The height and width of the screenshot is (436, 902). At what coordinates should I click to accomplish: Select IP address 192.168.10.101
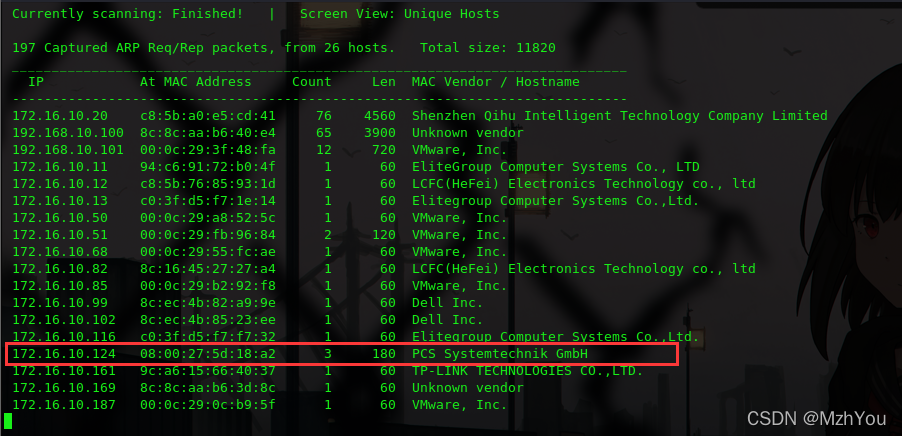(x=68, y=150)
